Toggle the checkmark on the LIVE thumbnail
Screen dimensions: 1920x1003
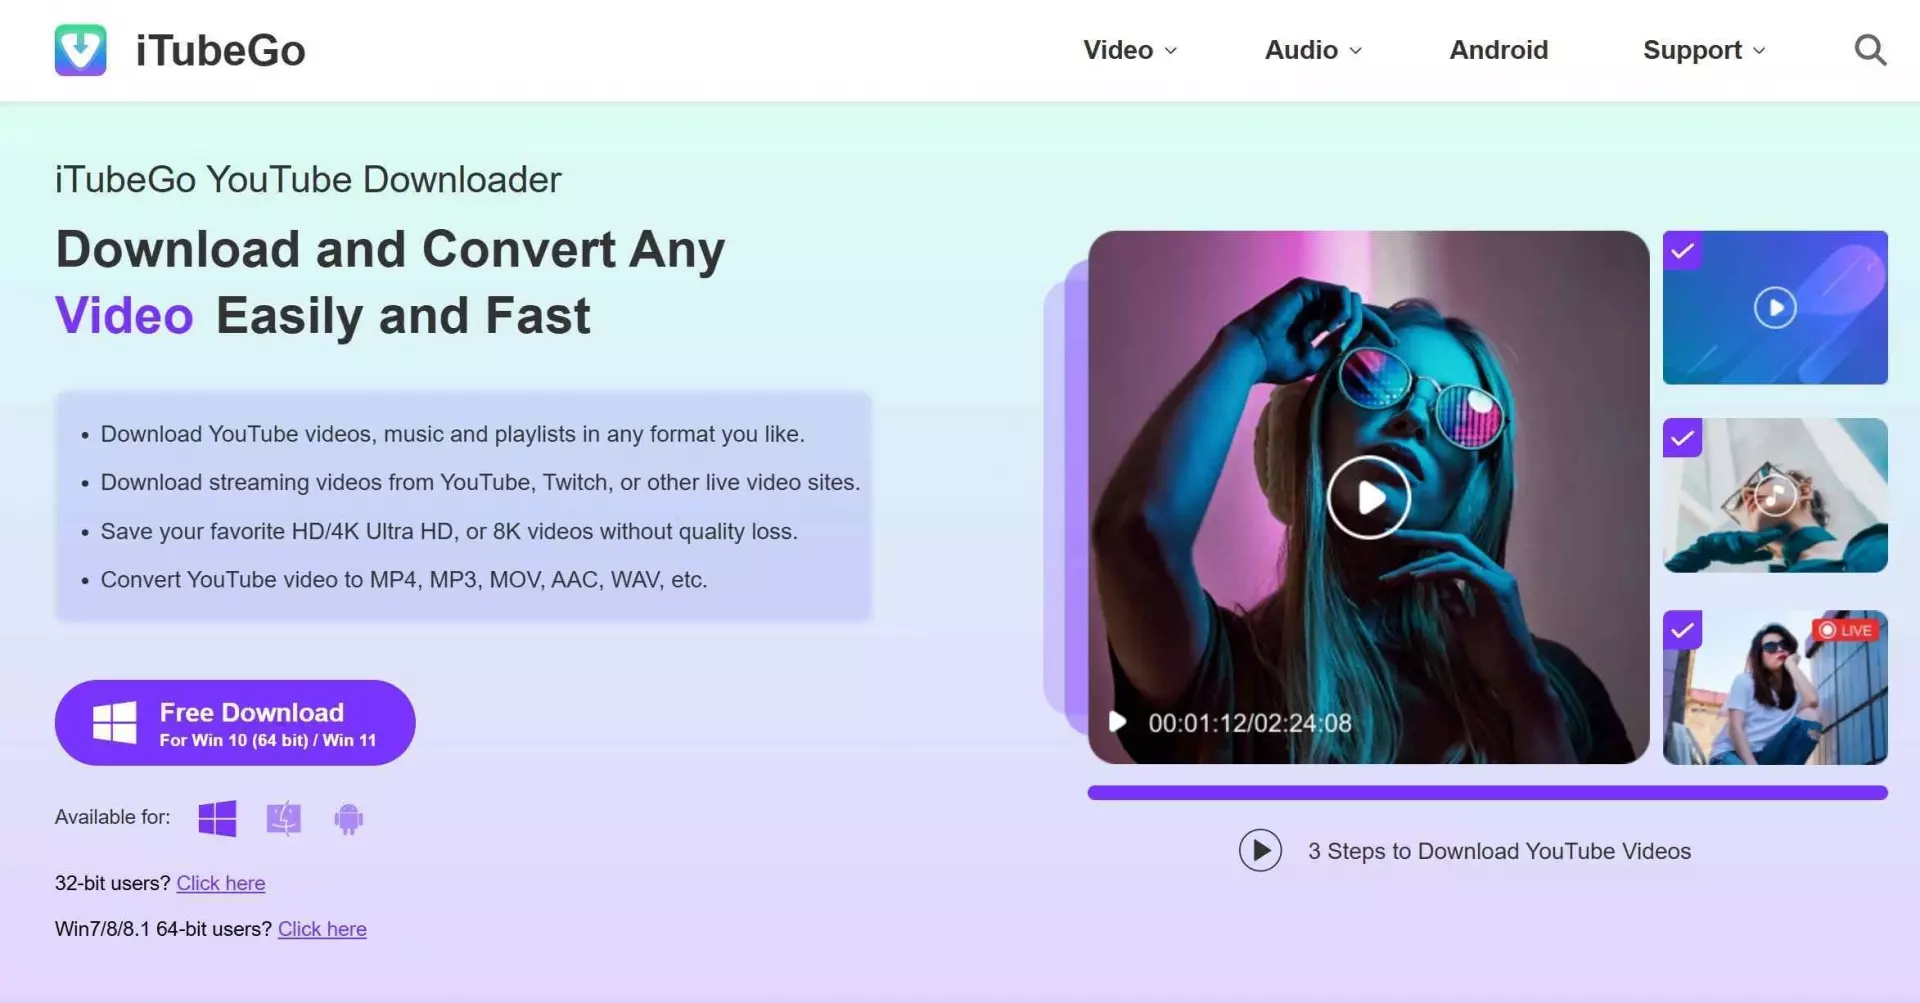point(1683,630)
